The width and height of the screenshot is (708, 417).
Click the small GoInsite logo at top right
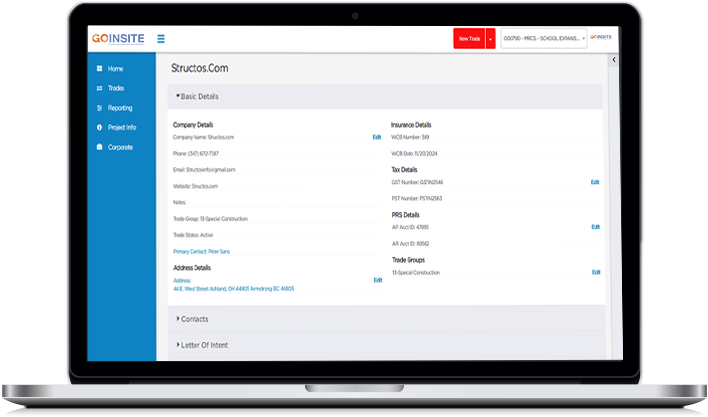click(x=601, y=37)
